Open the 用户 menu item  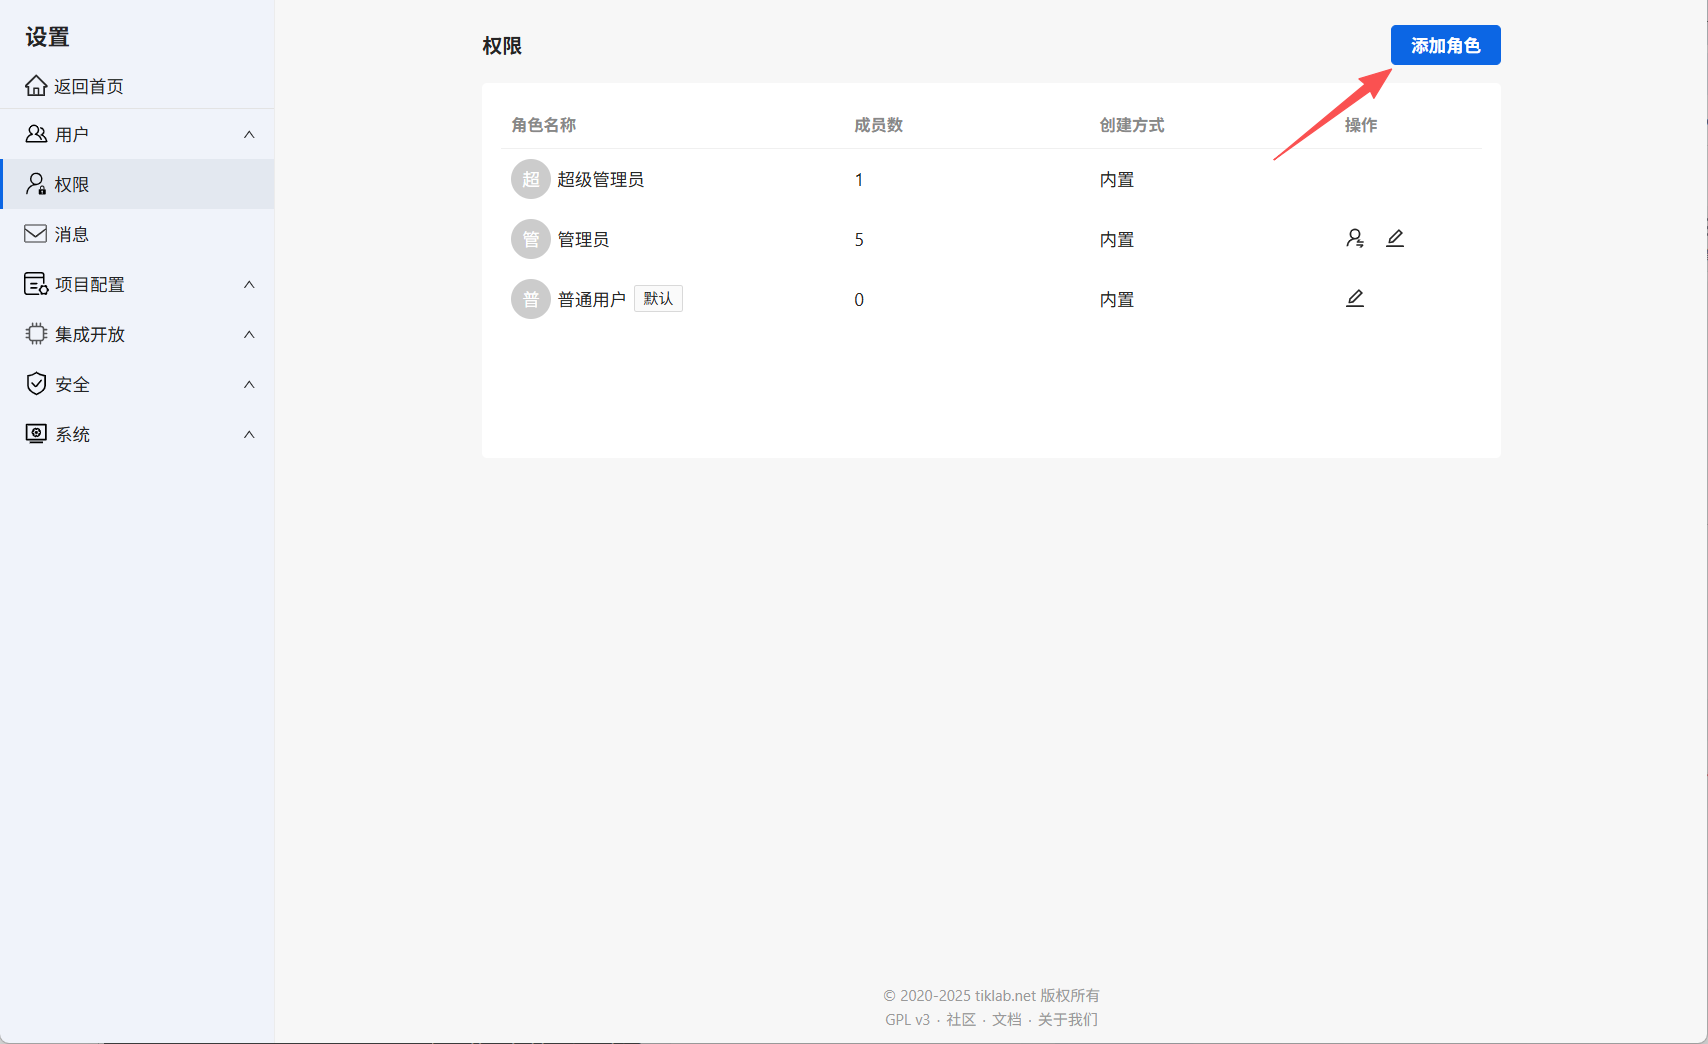point(137,134)
